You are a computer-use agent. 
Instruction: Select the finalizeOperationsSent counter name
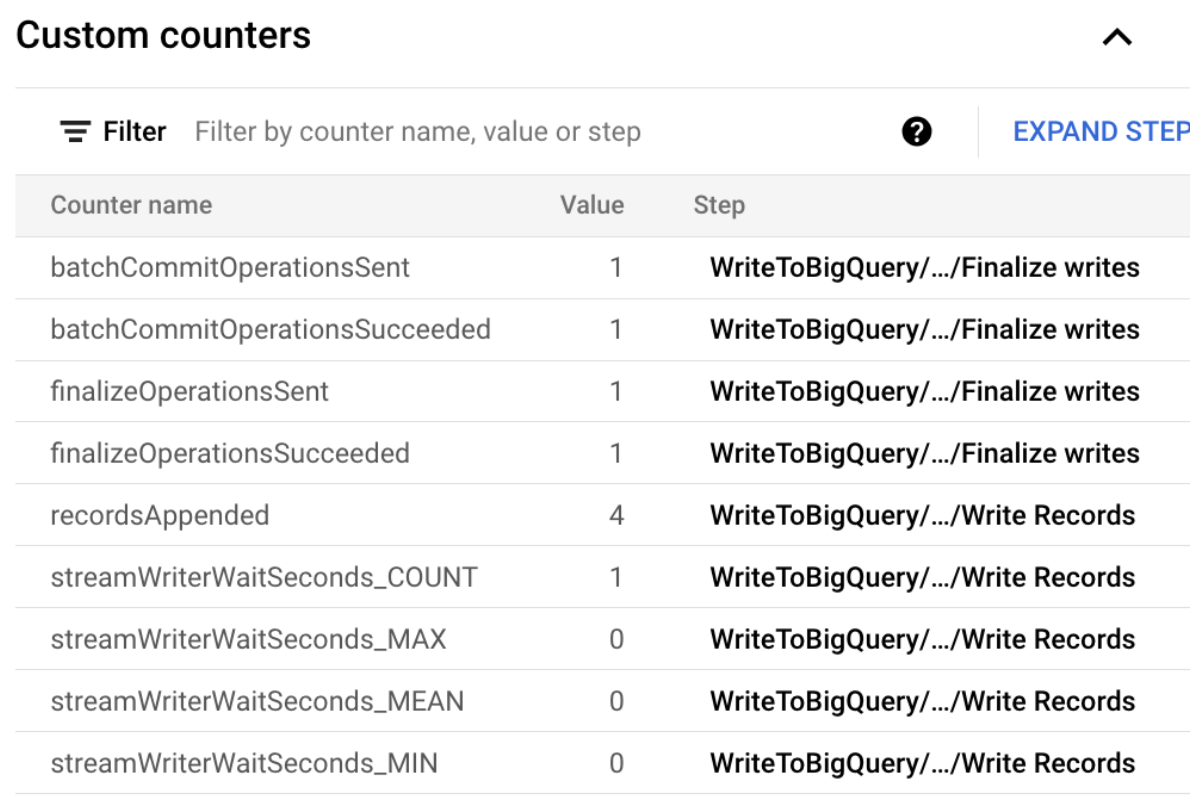(x=190, y=392)
